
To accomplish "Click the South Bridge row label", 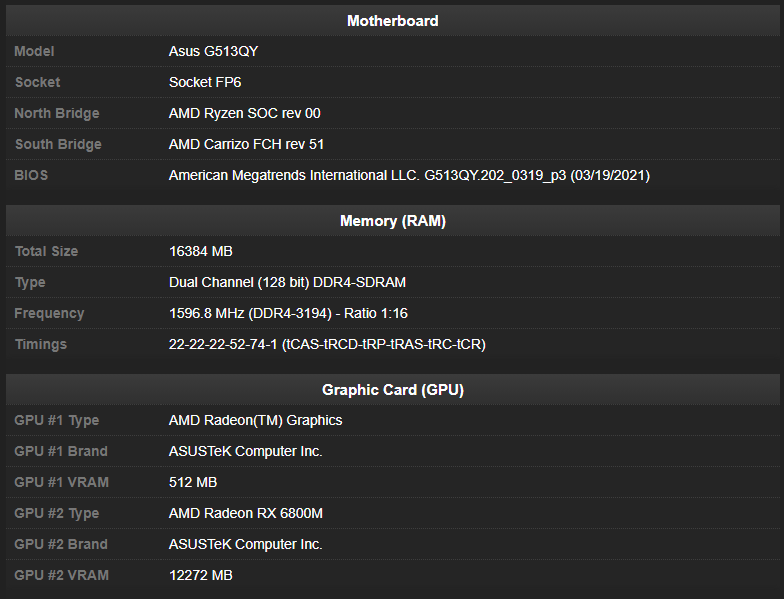I will [x=58, y=144].
